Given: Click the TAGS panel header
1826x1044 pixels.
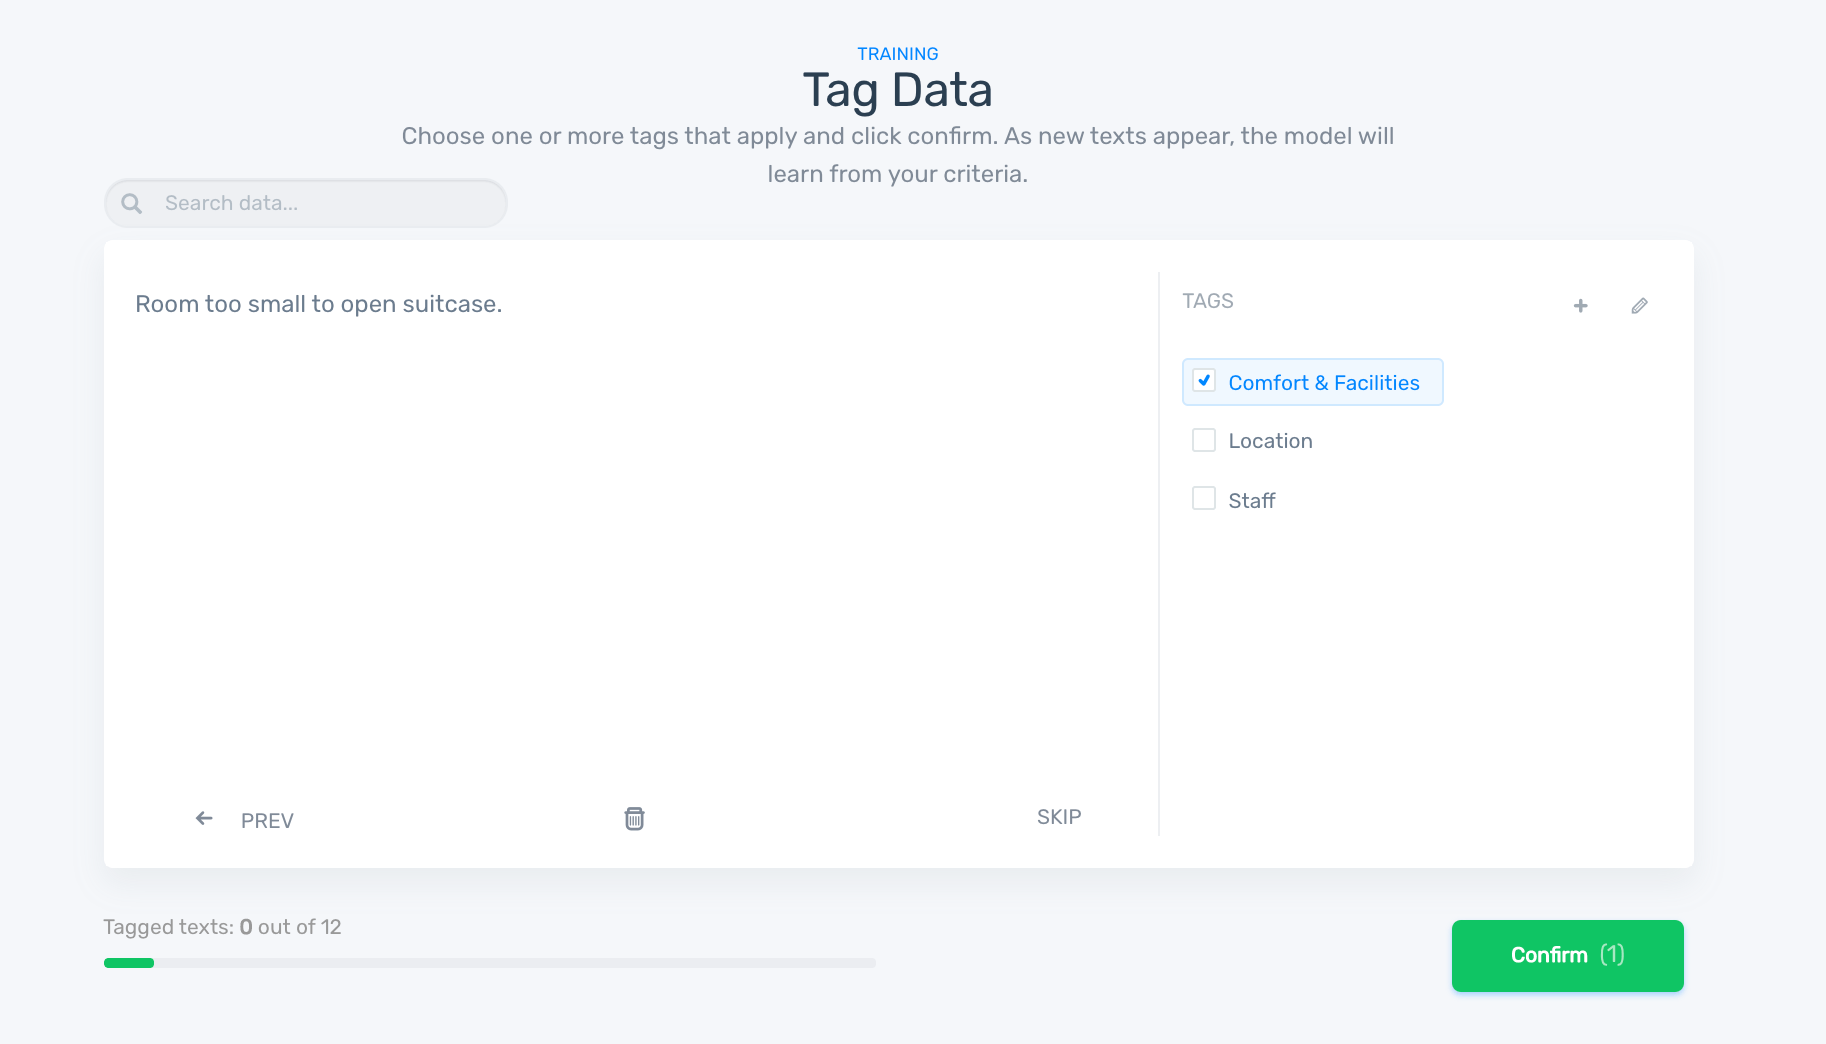Looking at the screenshot, I should click(1207, 301).
